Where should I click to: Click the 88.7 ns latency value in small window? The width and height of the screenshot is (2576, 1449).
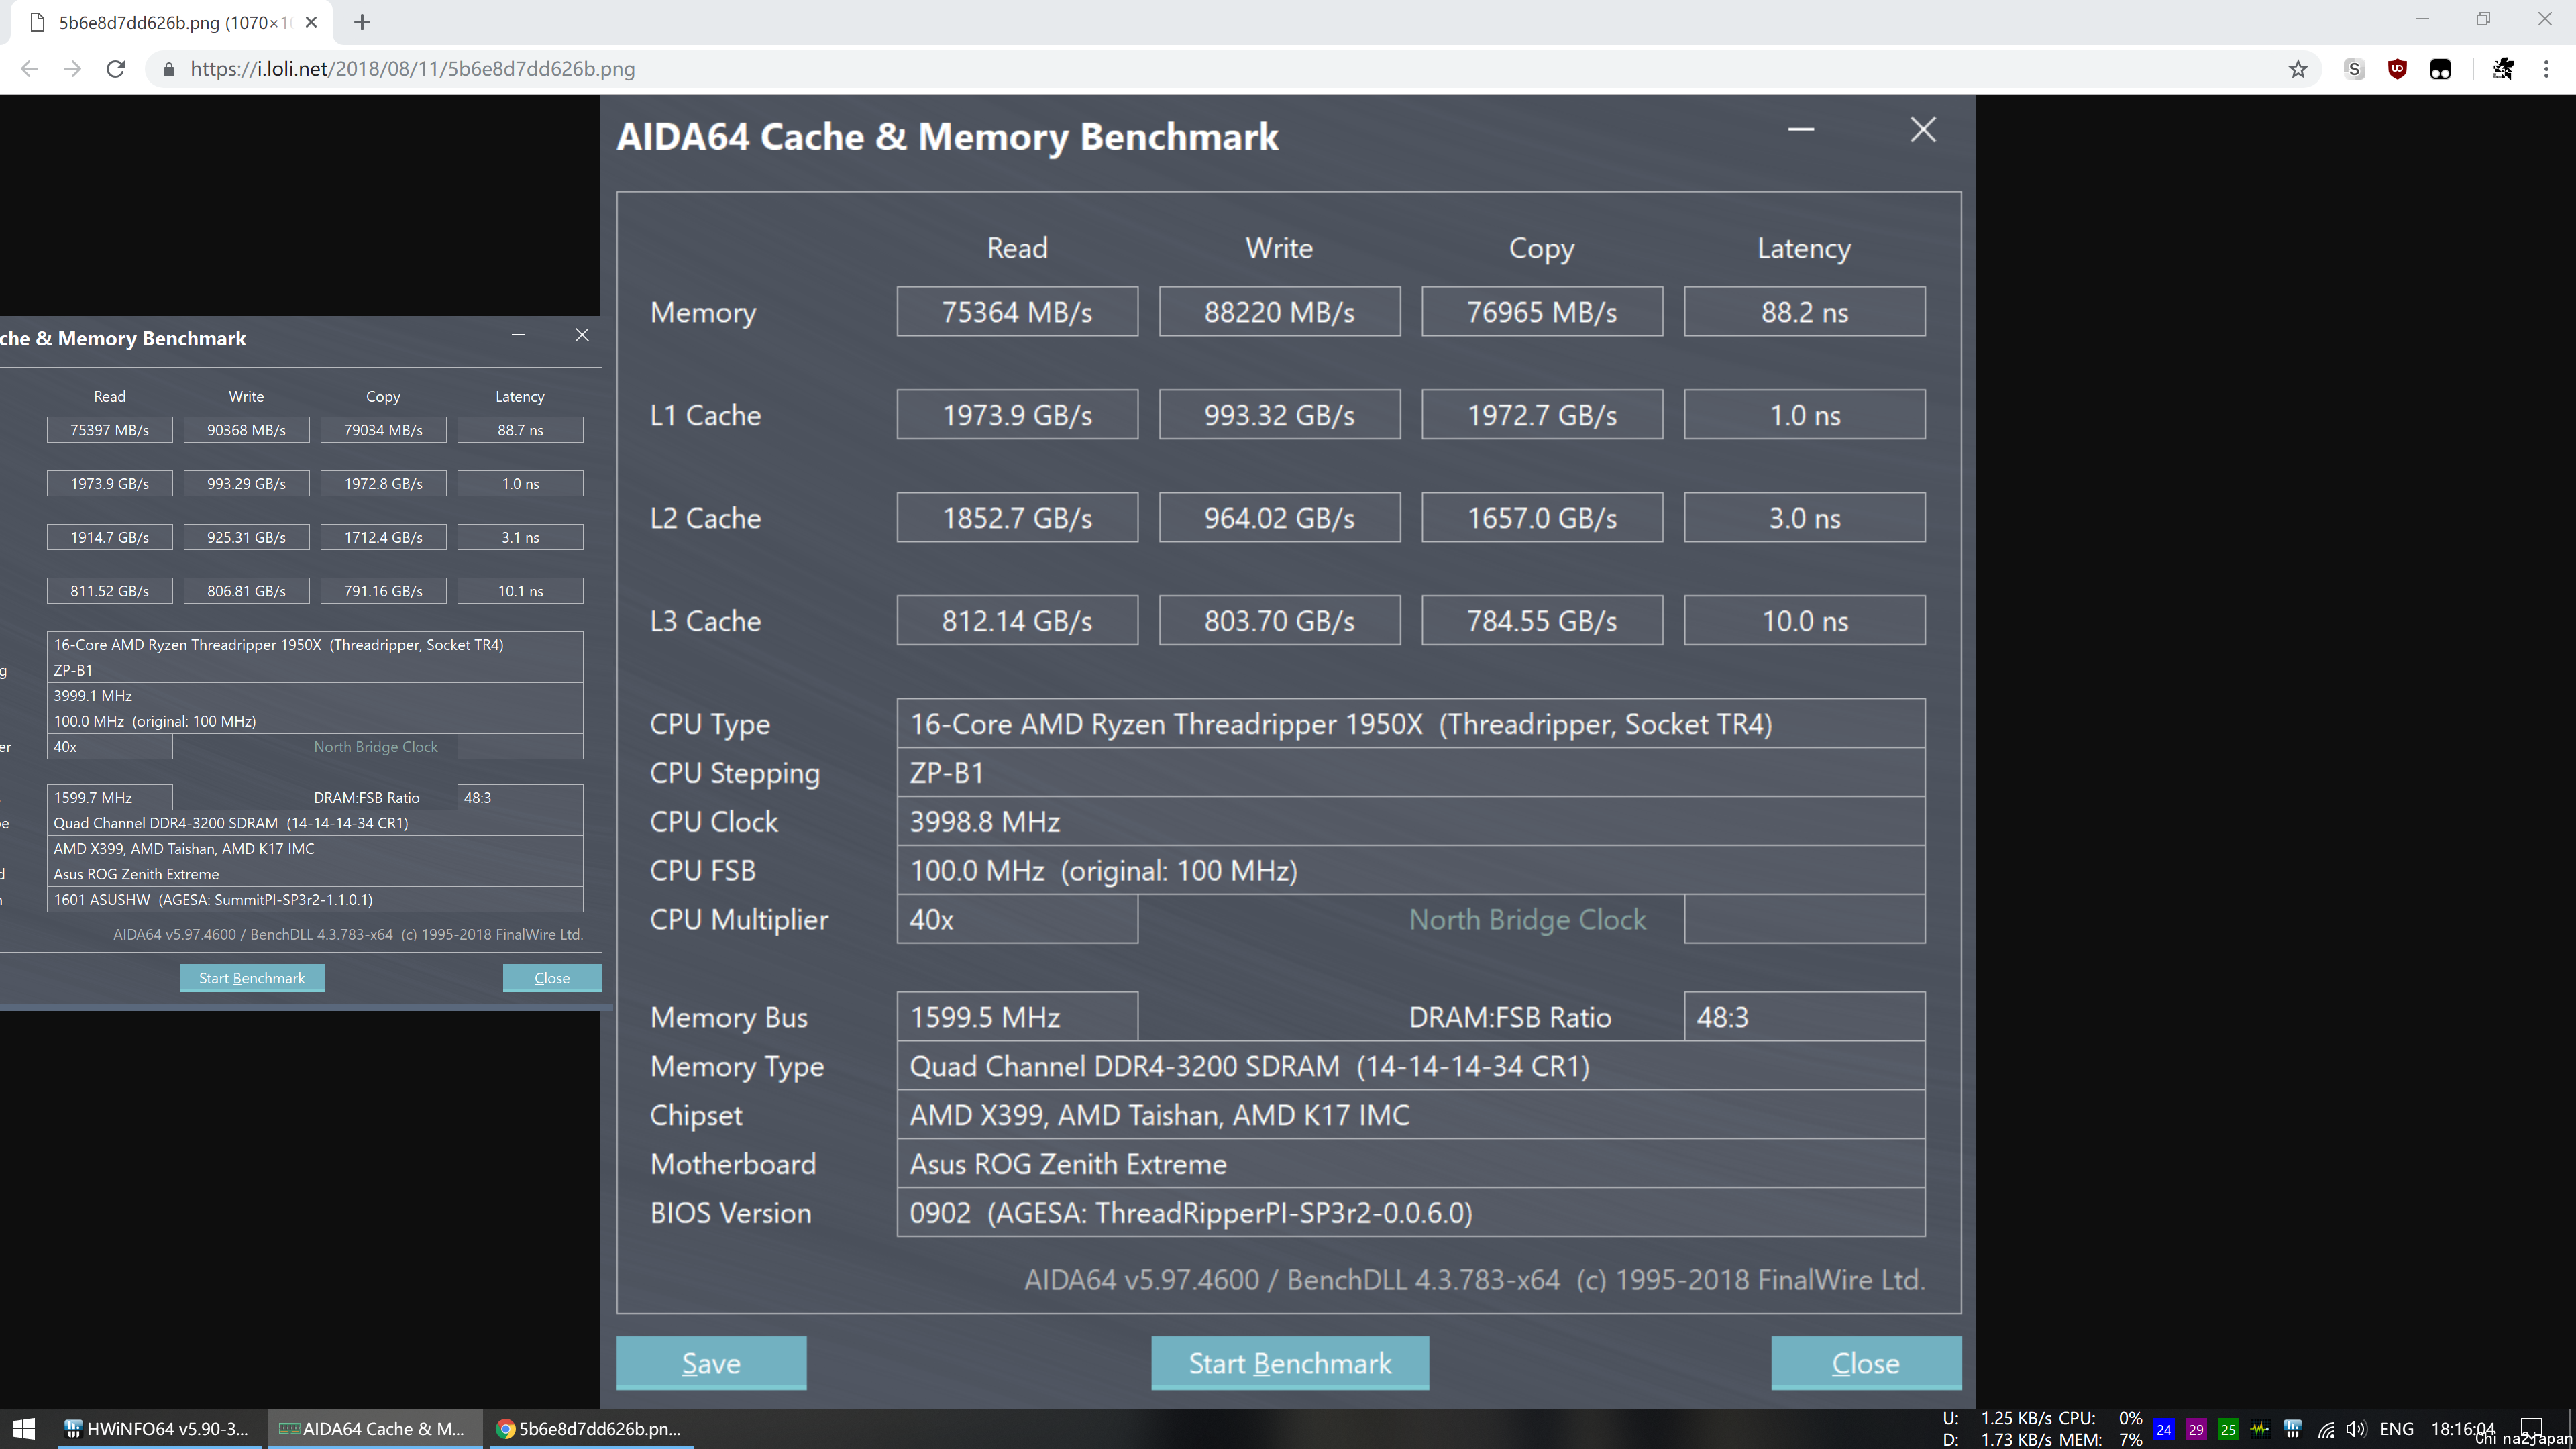[520, 430]
